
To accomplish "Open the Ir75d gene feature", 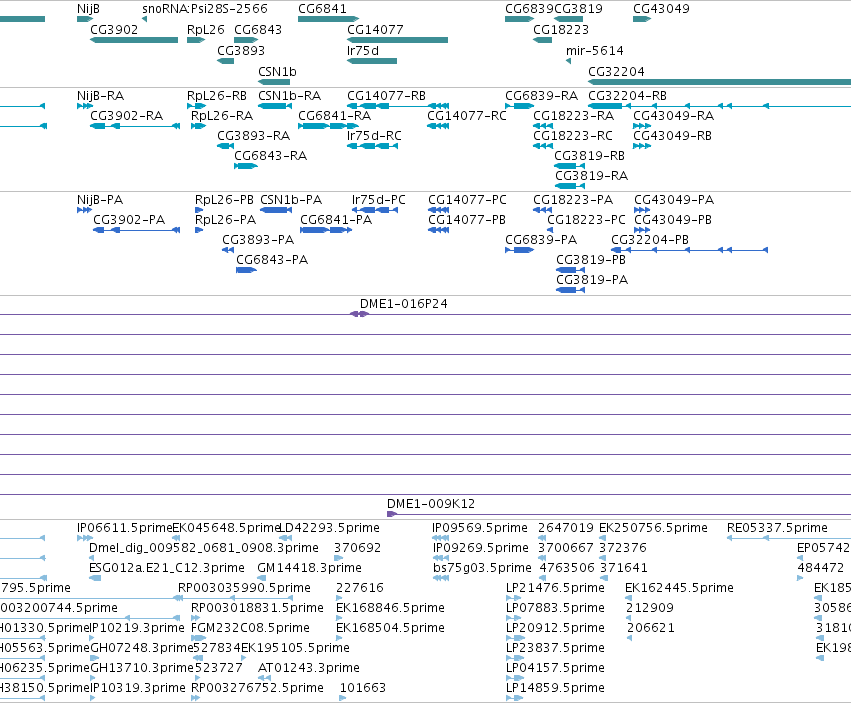I will (x=372, y=61).
